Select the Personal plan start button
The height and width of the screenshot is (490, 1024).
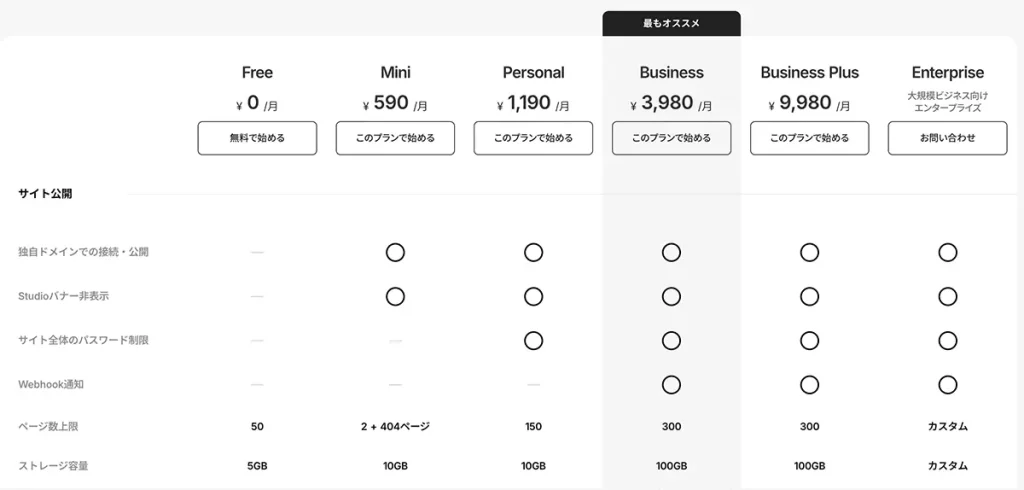point(534,138)
